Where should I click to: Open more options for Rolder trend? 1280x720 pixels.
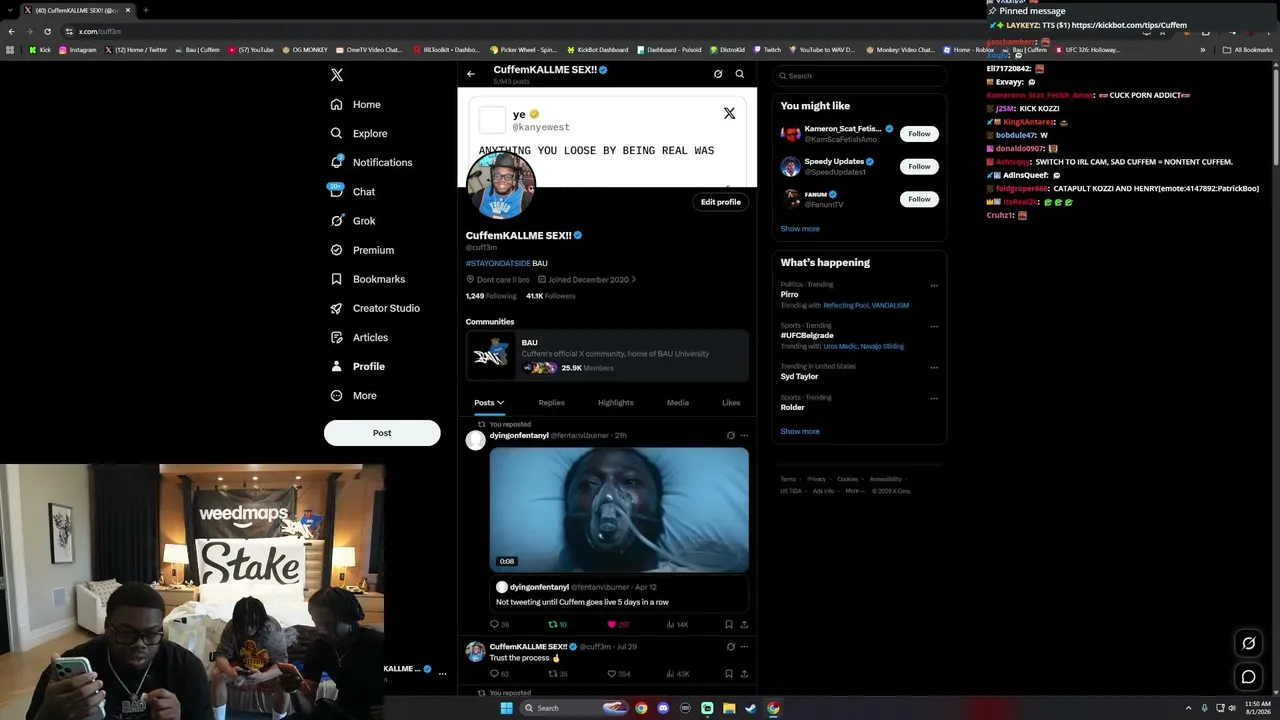(x=934, y=399)
